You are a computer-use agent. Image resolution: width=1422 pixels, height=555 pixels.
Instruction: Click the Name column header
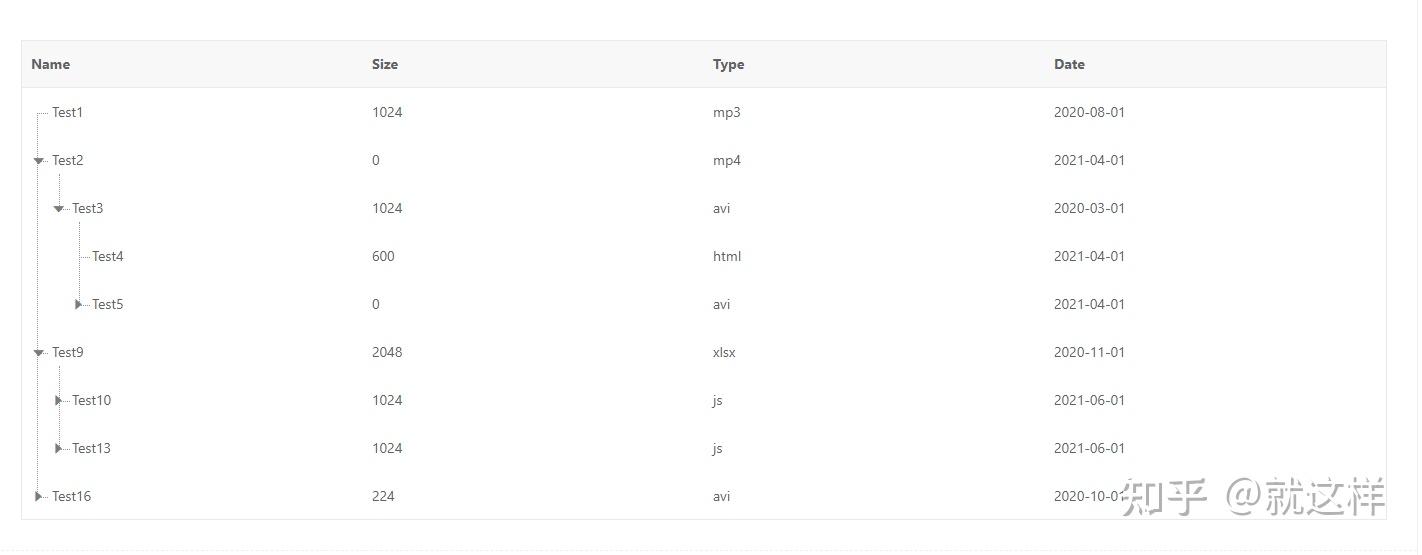(51, 64)
